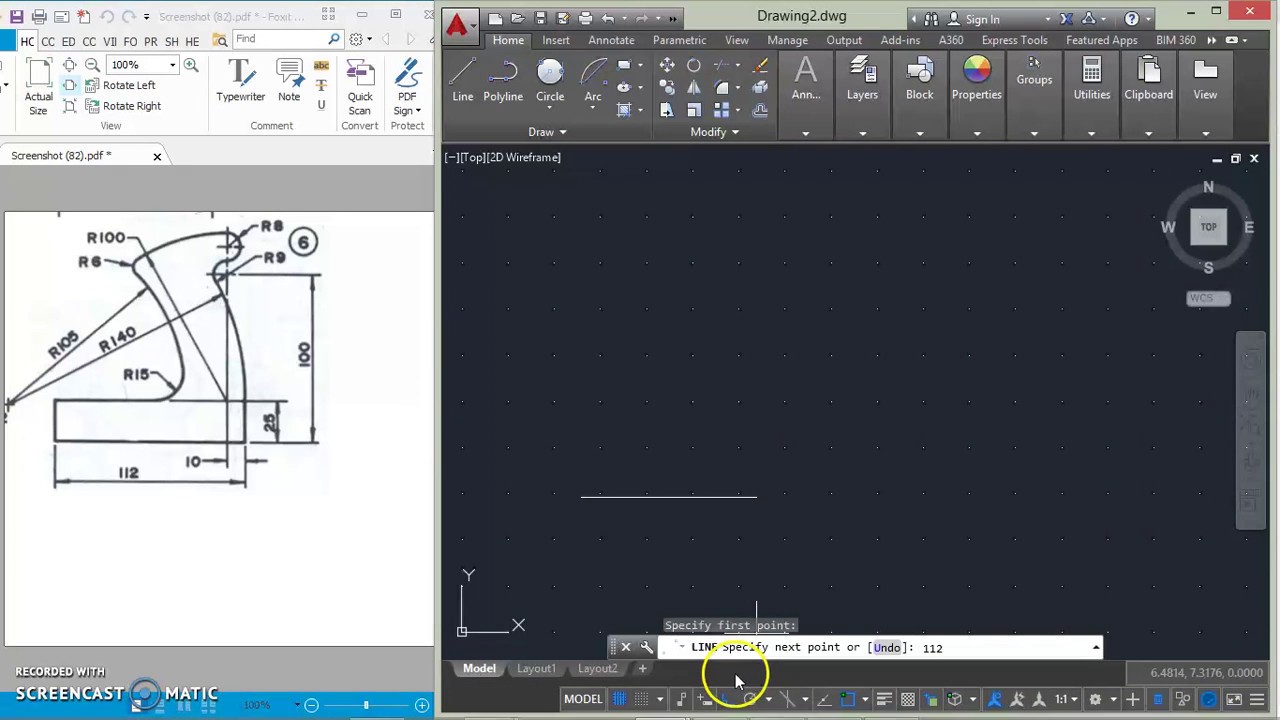This screenshot has height=720, width=1280.
Task: Click the Zoom In magnifier in Foxit
Action: coord(190,65)
